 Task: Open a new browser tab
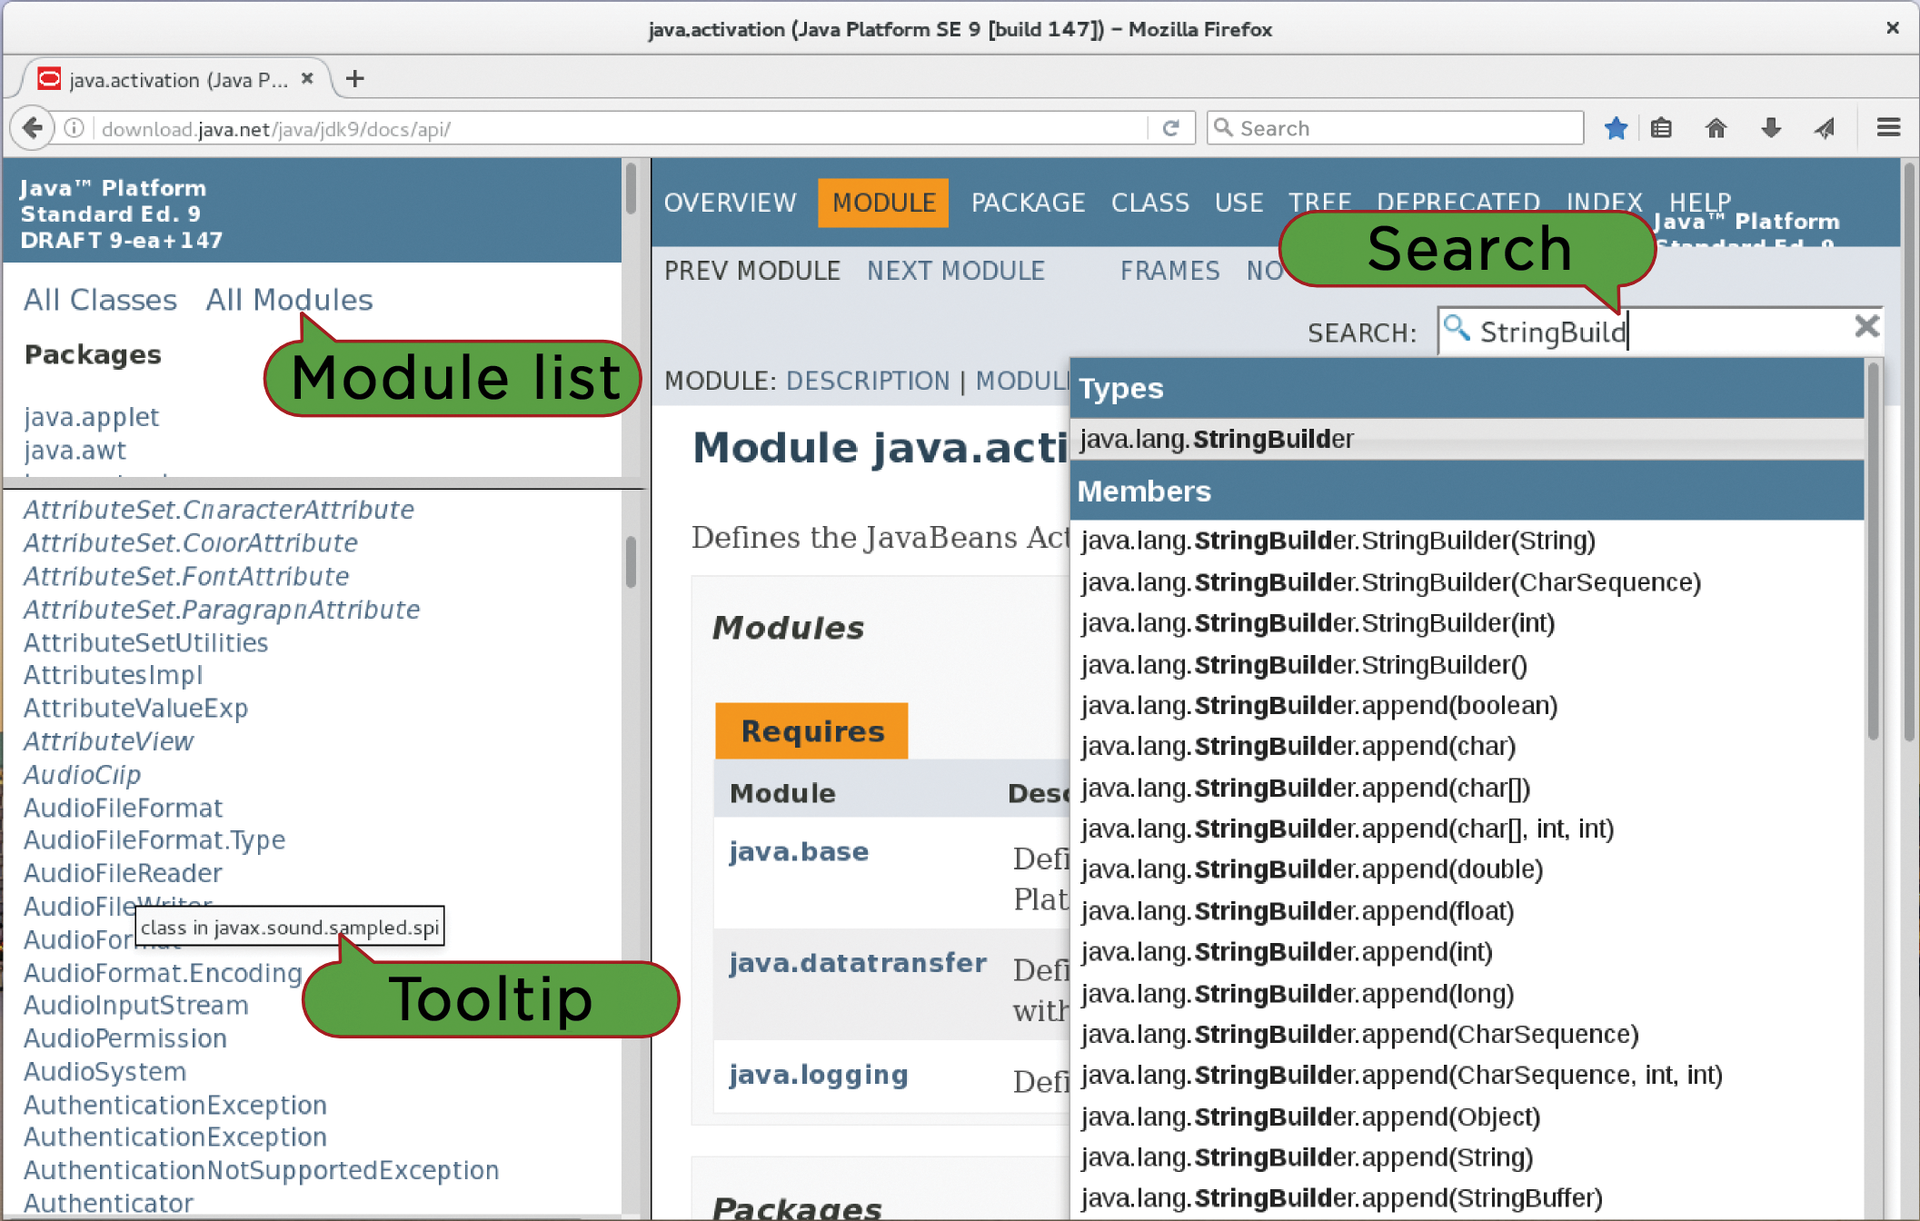point(354,78)
